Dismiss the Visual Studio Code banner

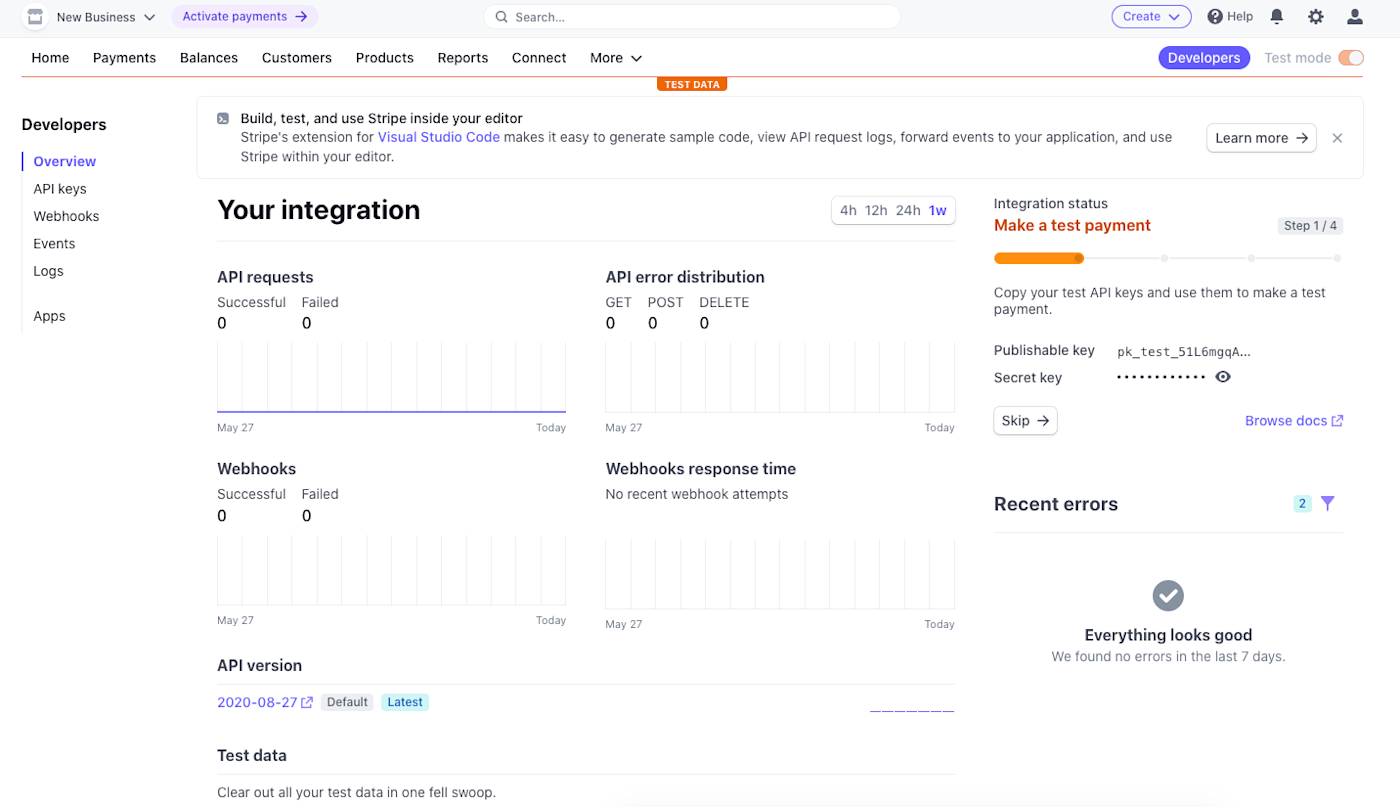point(1338,138)
